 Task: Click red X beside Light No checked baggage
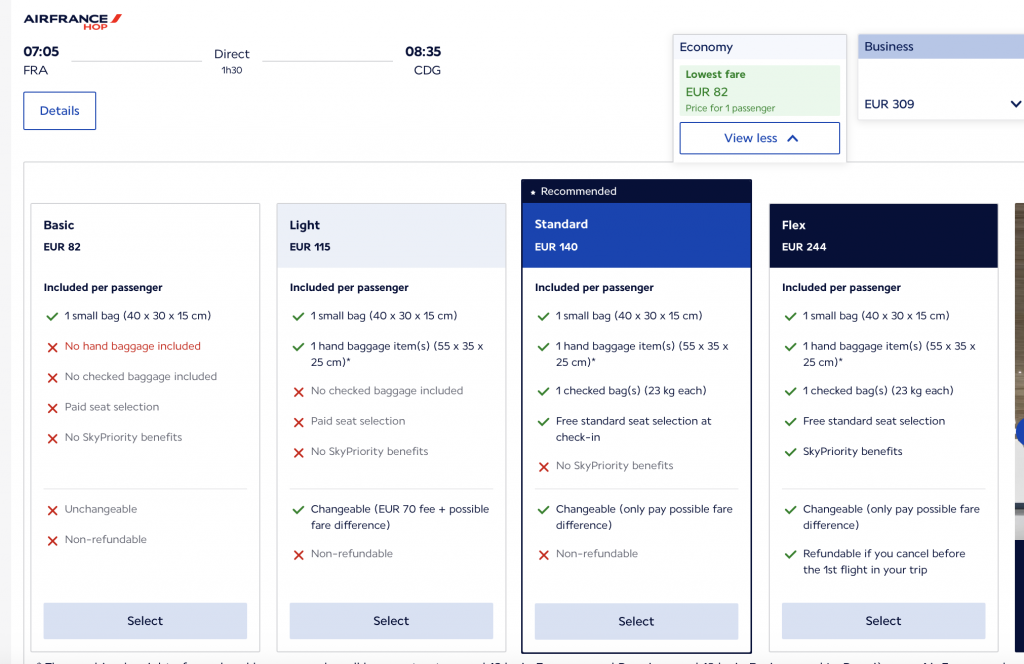coord(298,392)
